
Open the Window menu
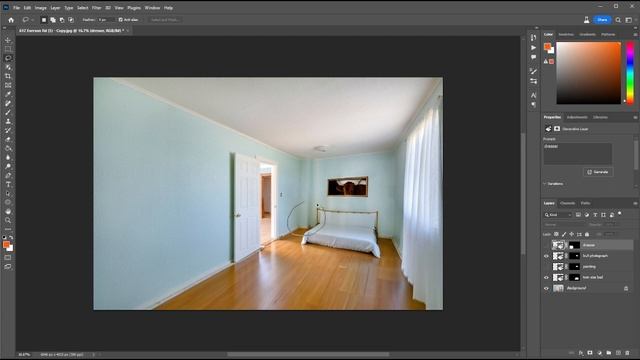point(152,8)
